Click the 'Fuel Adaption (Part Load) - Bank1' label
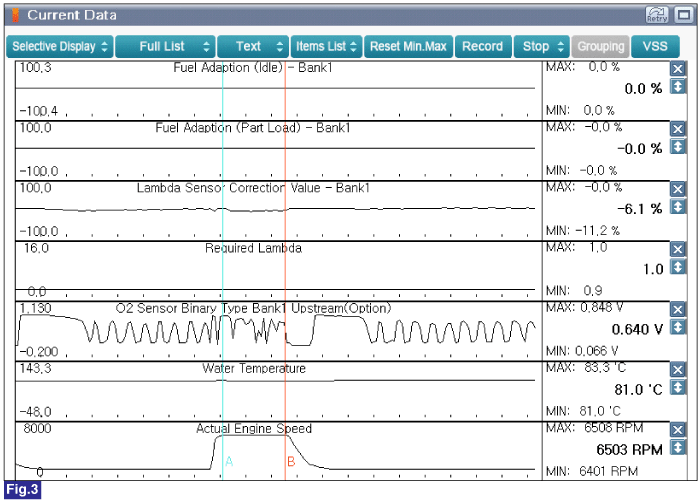This screenshot has height=502, width=700. pos(253,128)
